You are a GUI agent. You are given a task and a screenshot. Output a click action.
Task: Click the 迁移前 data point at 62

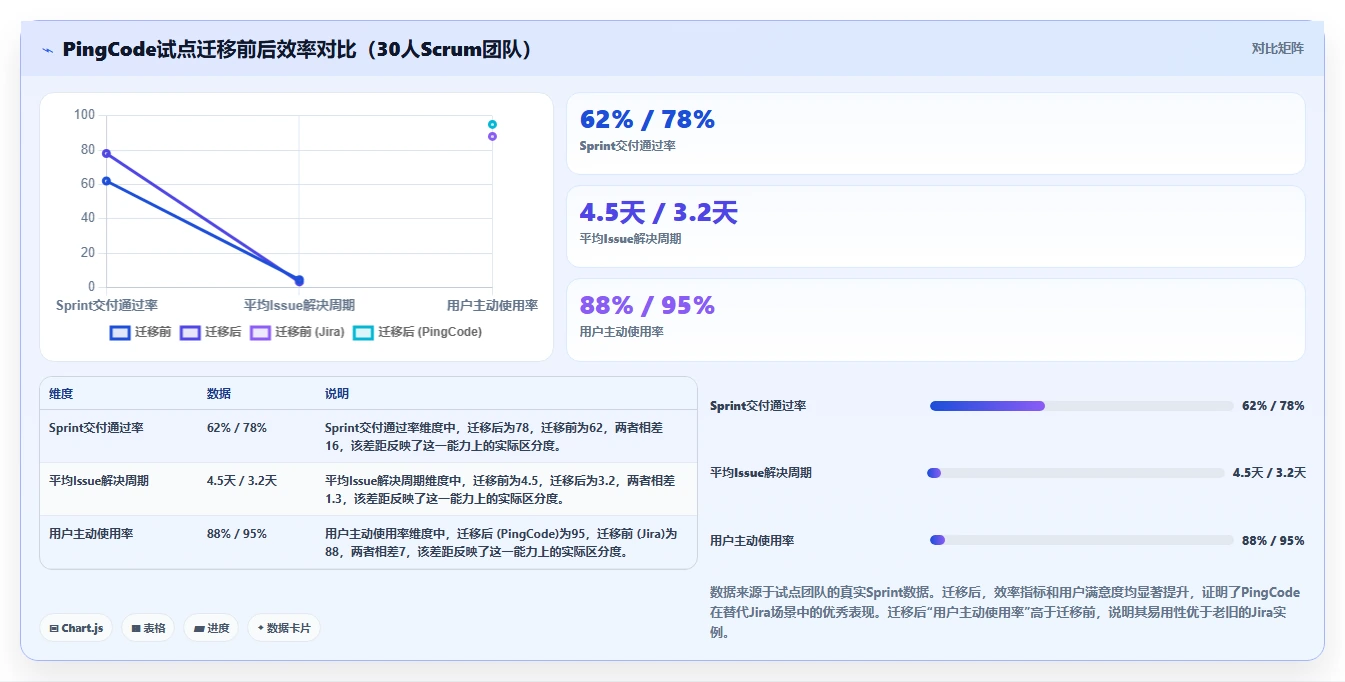(106, 181)
